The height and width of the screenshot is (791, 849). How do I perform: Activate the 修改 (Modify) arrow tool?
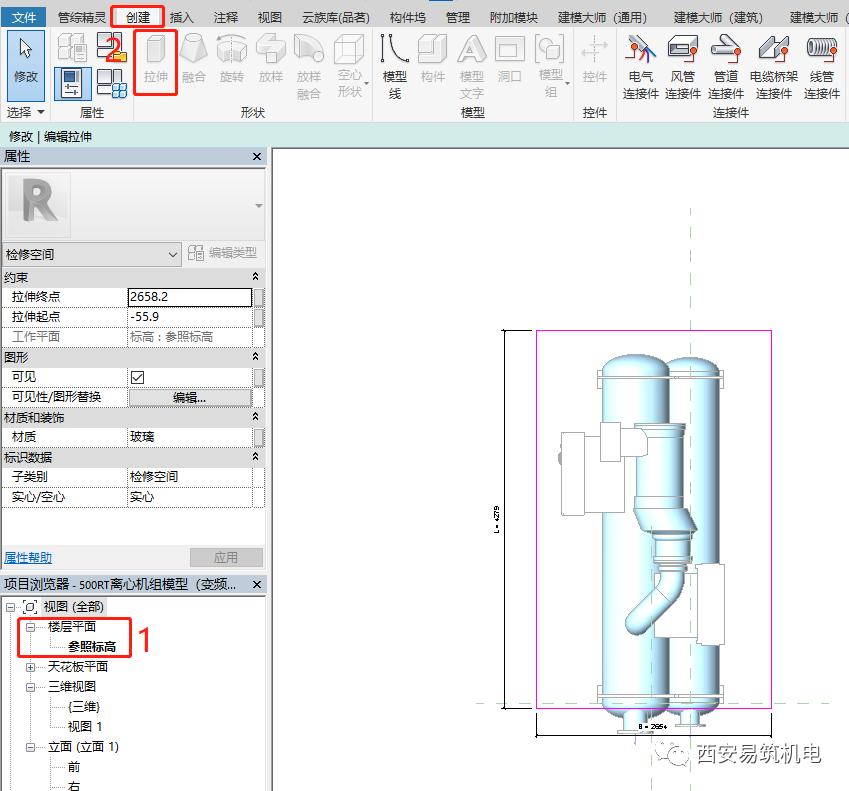coord(26,58)
